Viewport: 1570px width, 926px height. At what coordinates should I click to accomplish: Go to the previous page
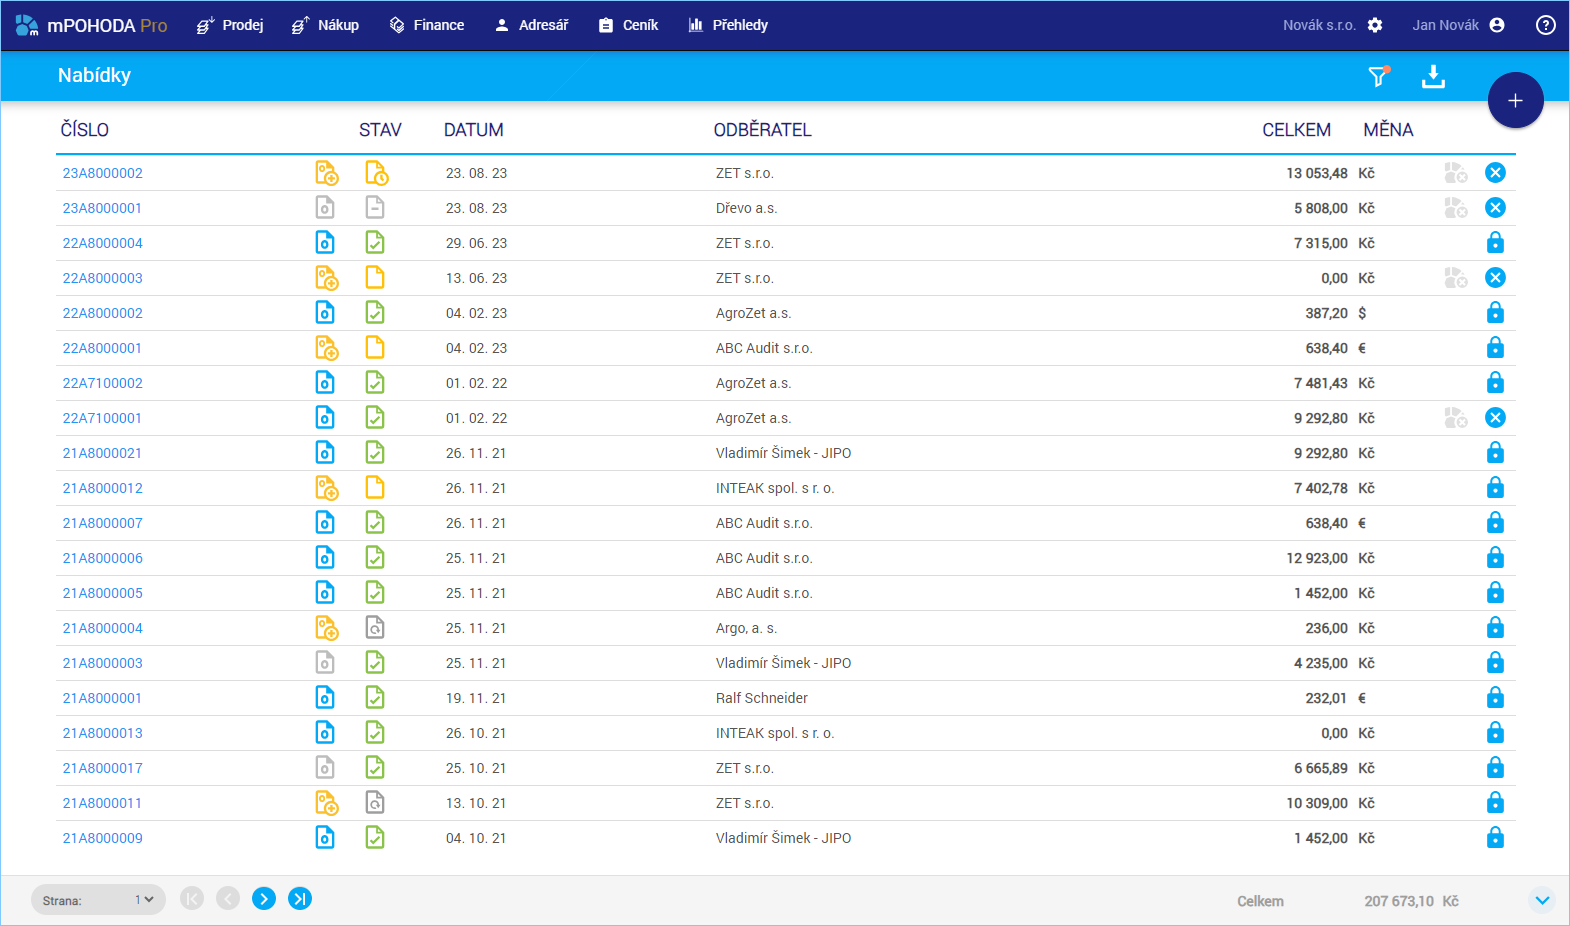[228, 899]
